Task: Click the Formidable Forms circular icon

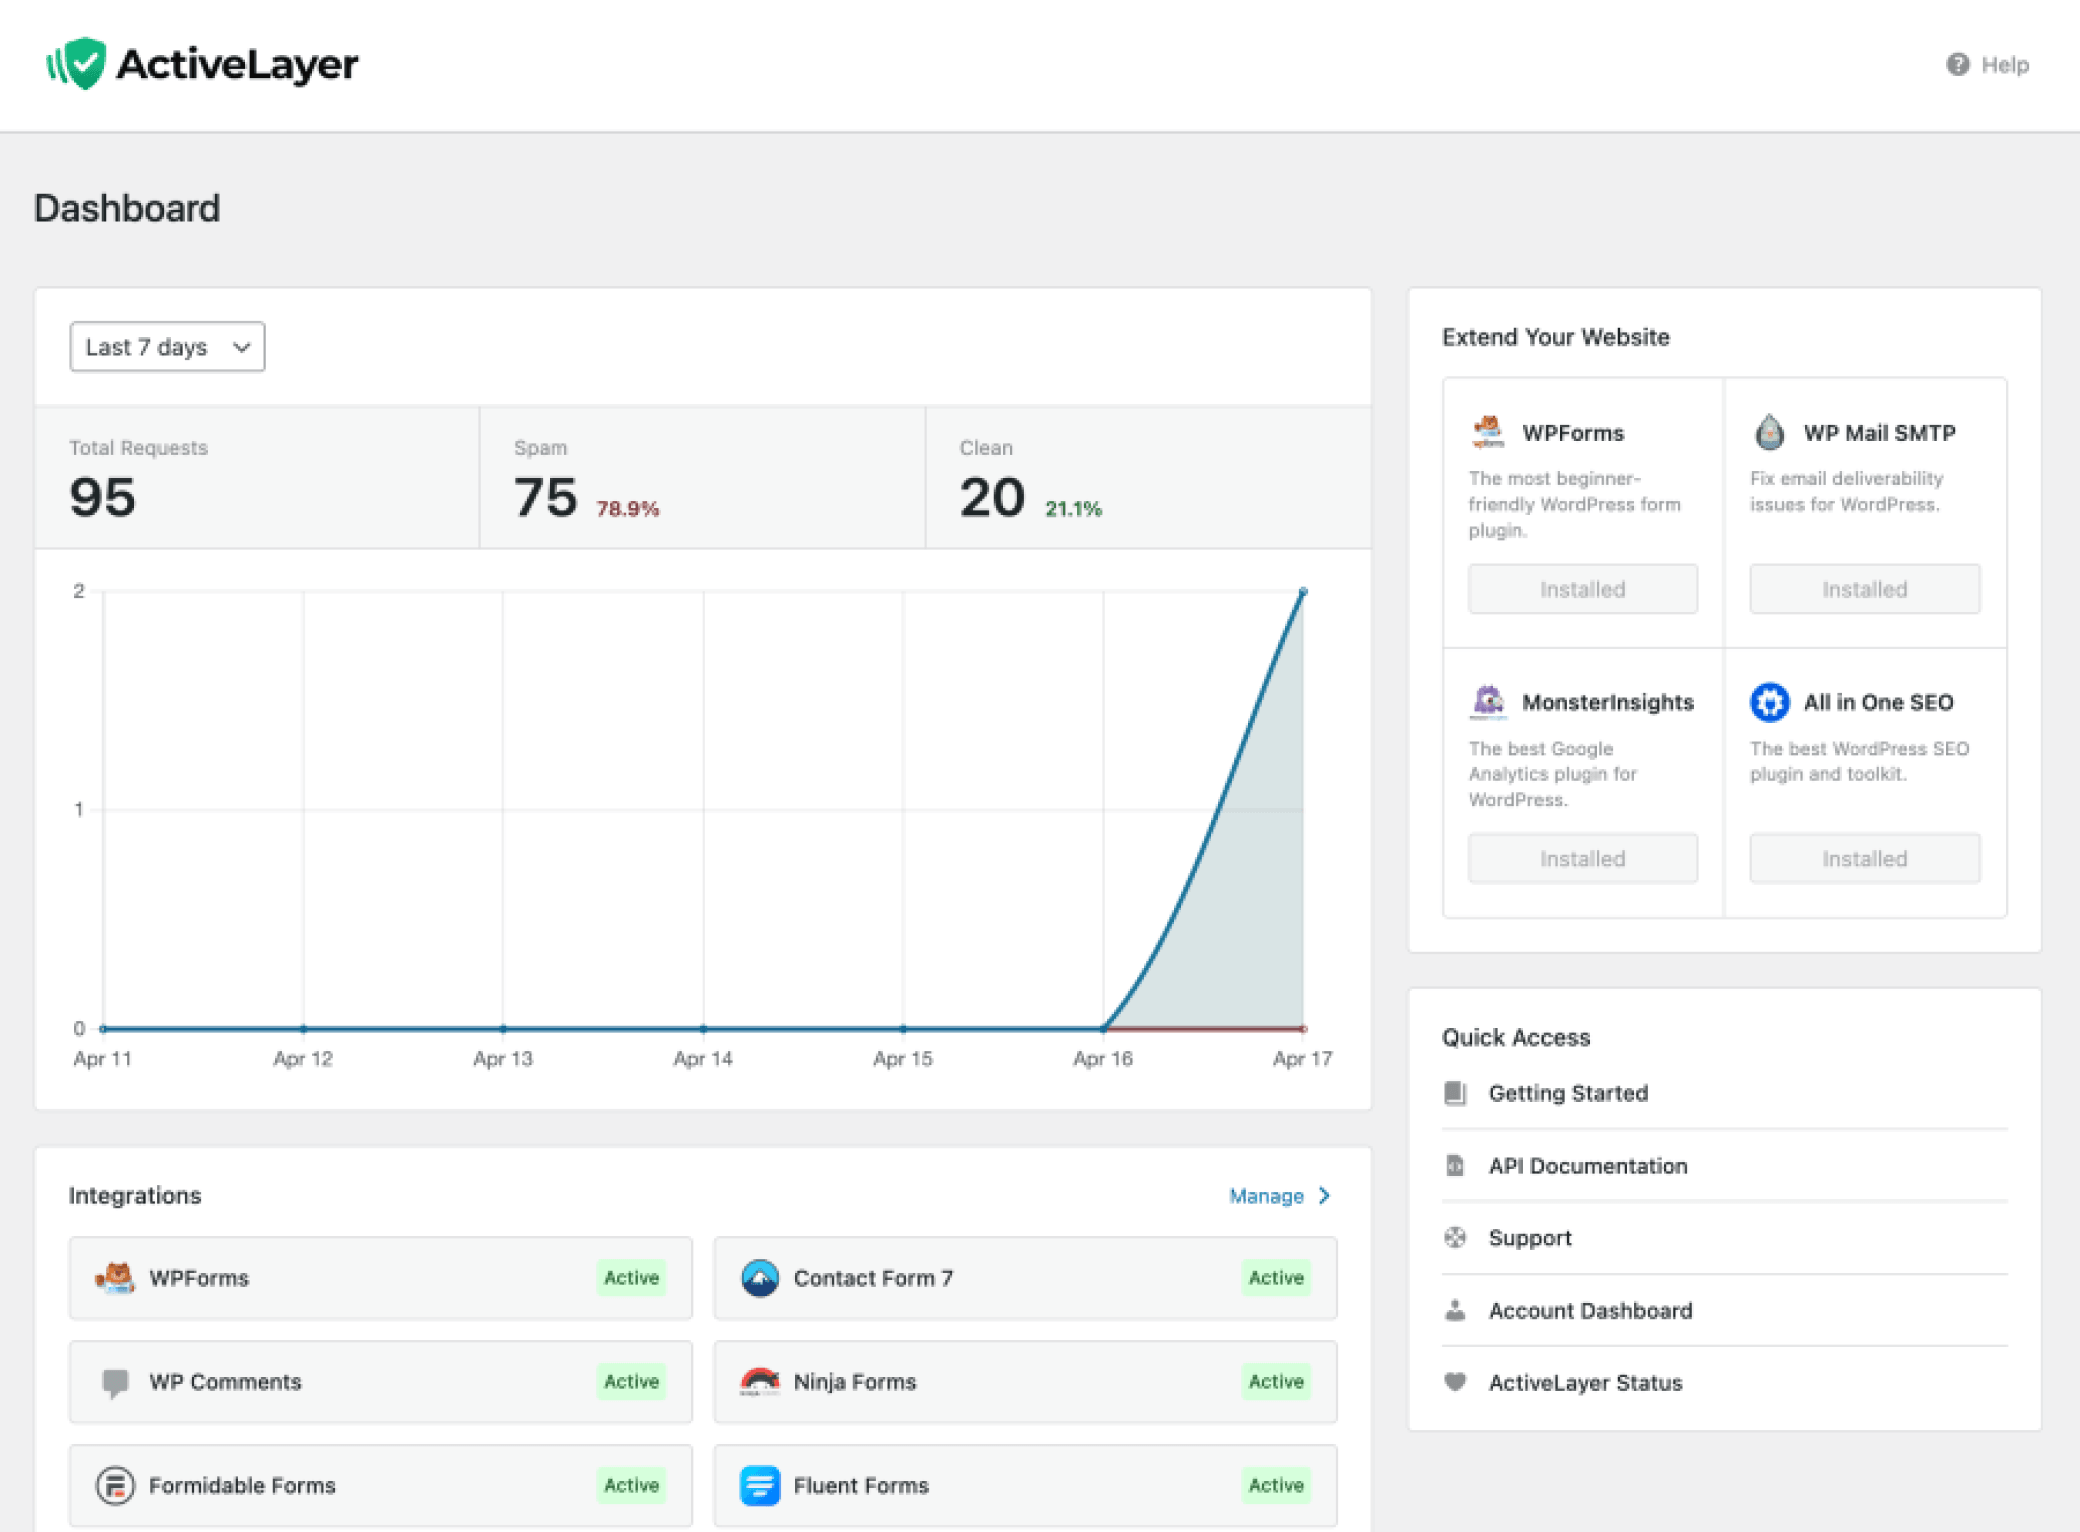Action: point(115,1485)
